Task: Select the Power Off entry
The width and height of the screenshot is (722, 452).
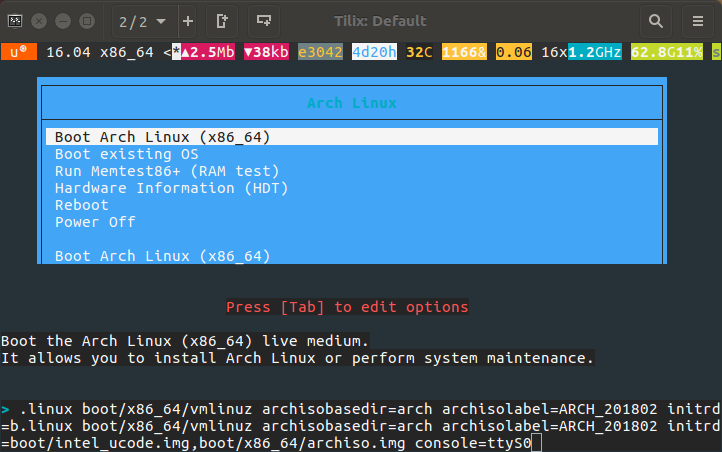Action: click(x=95, y=222)
